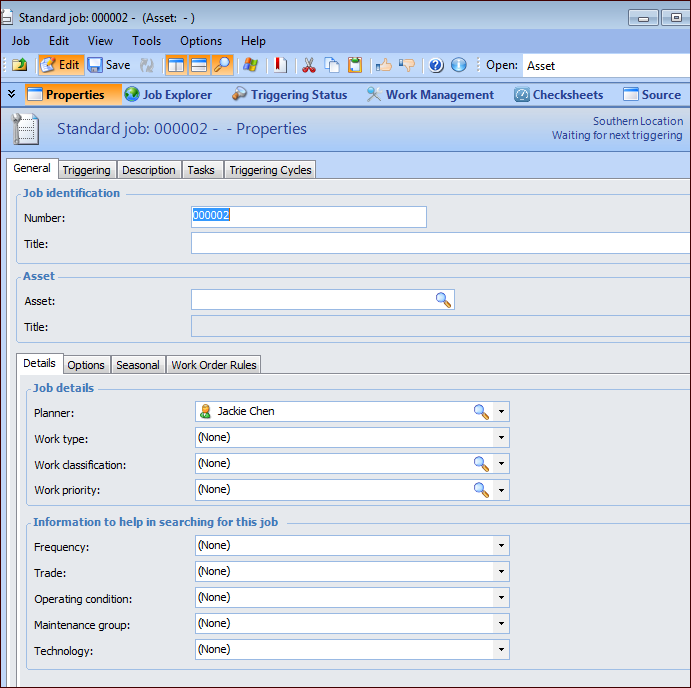Open the Tools menu
691x688 pixels.
coord(146,41)
